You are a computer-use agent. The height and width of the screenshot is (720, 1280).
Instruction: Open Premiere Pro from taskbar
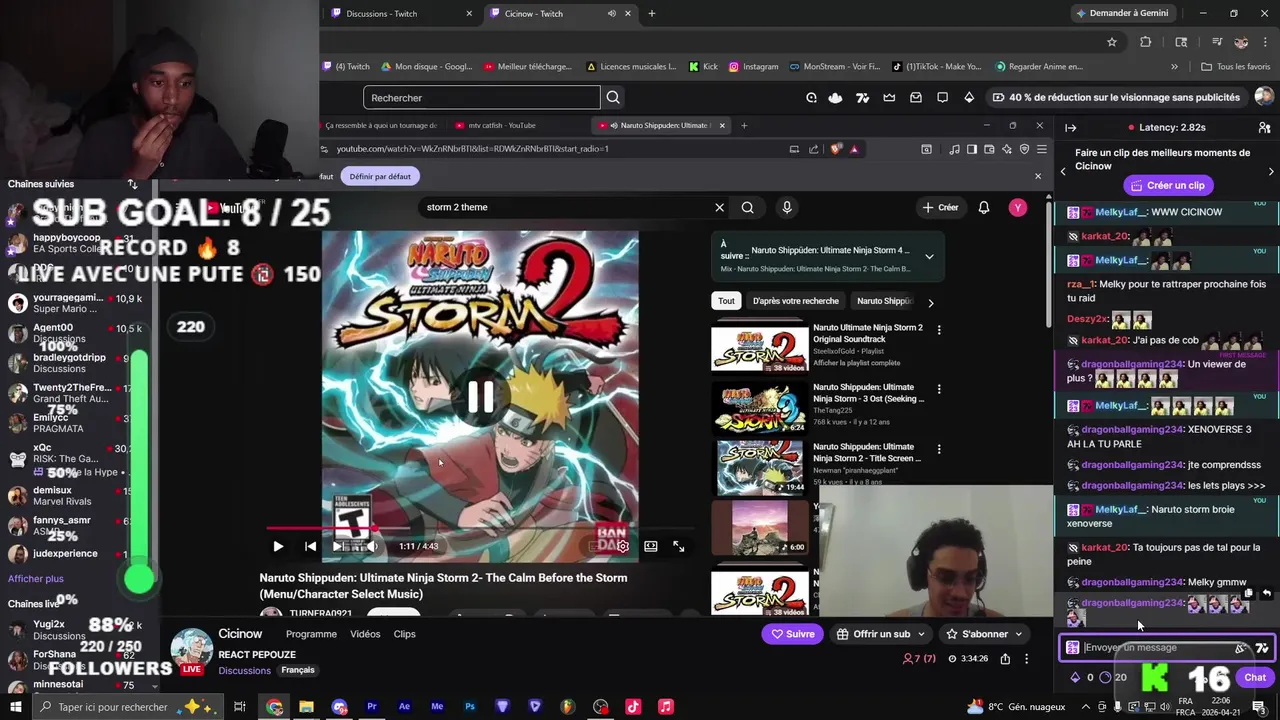click(371, 707)
